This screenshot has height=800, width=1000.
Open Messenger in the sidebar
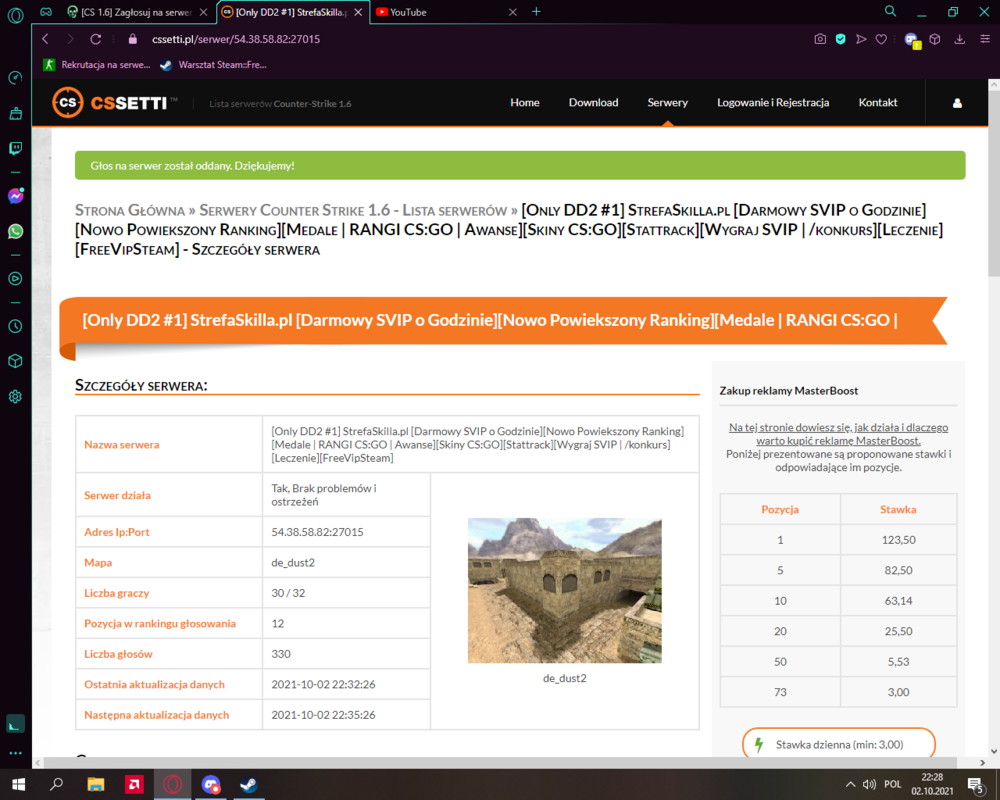tap(15, 196)
